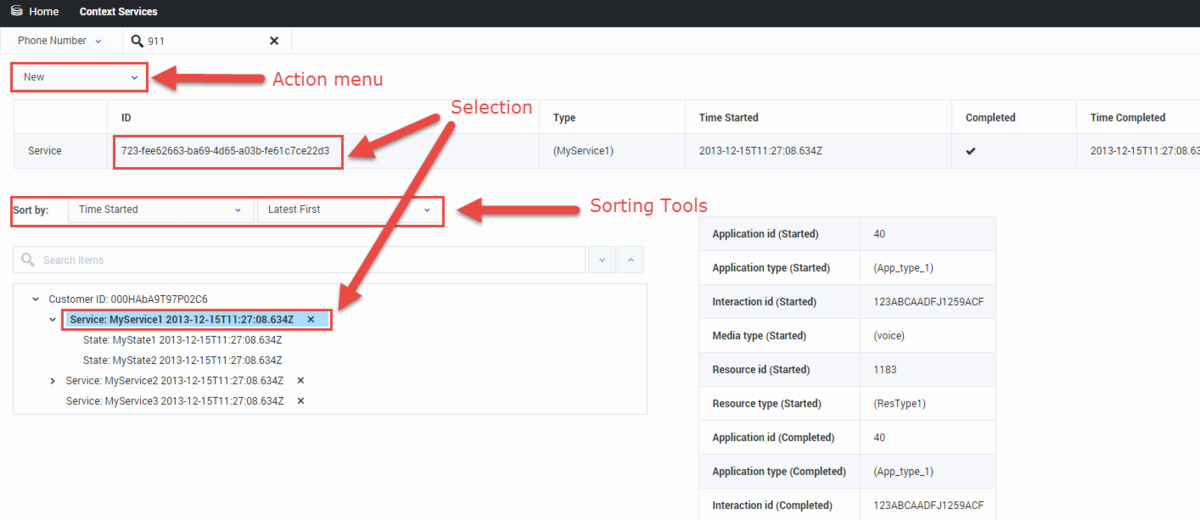
Task: Open the Context Services tab
Action: pyautogui.click(x=118, y=12)
